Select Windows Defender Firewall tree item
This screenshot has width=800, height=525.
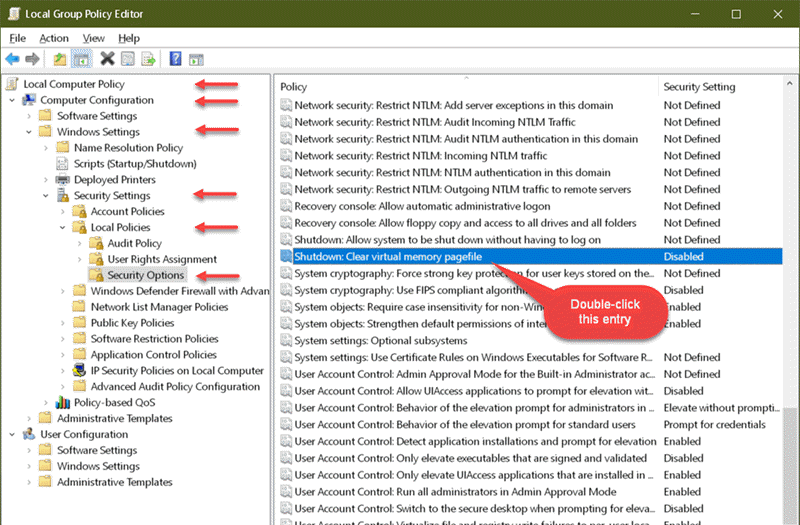(180, 291)
